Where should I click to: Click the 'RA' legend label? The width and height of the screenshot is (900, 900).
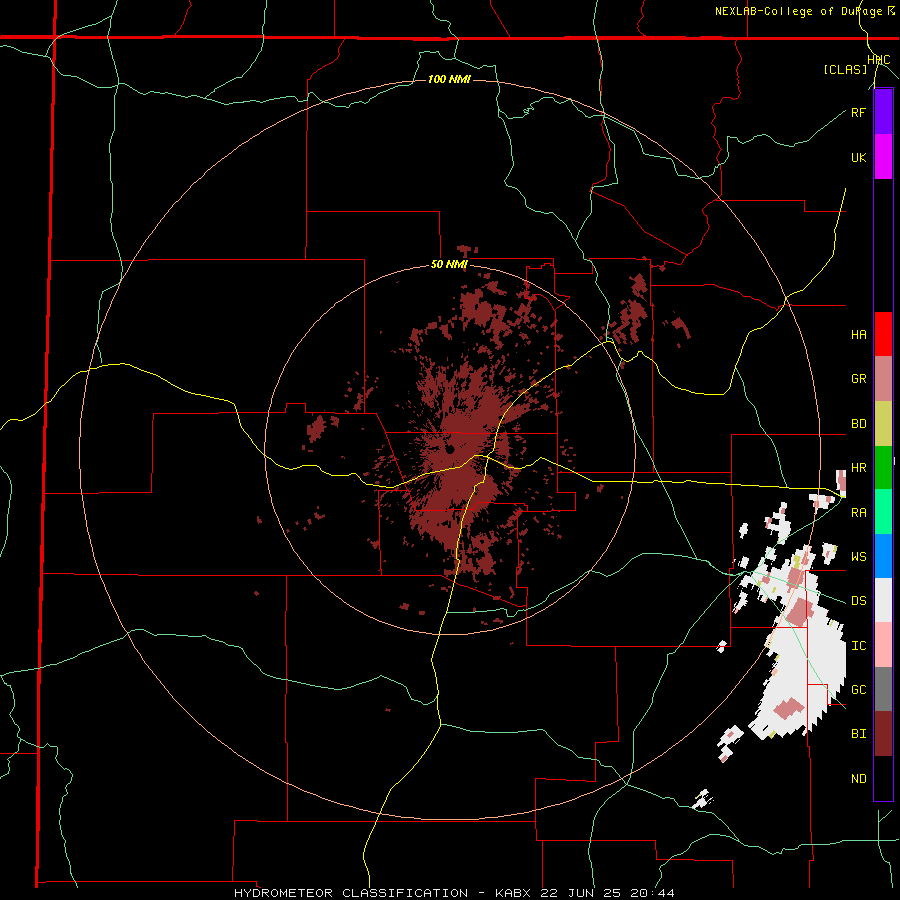click(858, 513)
